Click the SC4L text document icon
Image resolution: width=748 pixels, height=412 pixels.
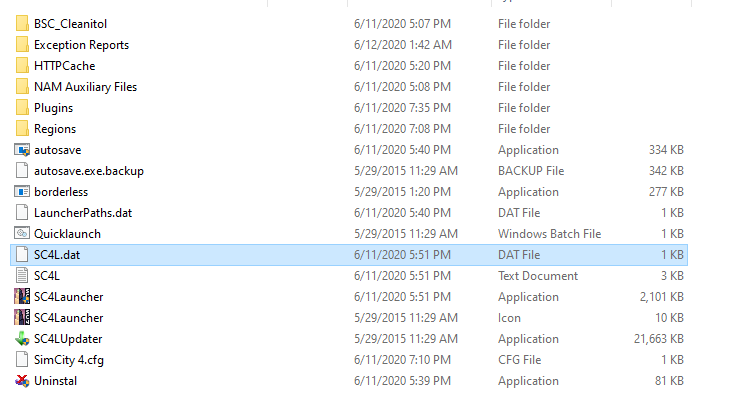22,276
